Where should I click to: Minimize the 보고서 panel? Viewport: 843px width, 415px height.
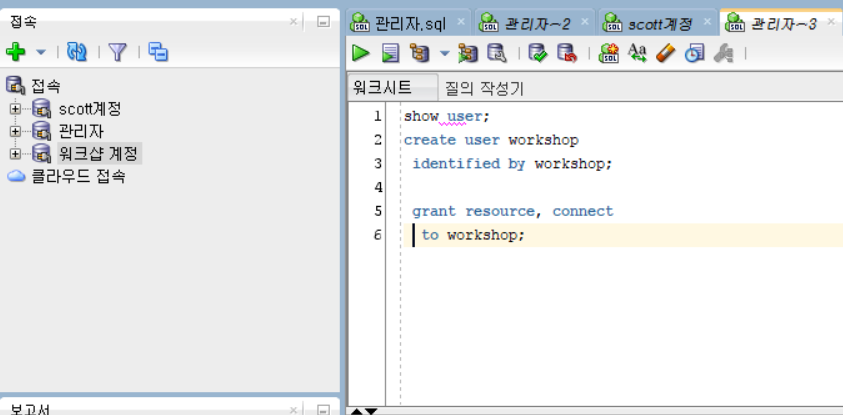tap(323, 410)
